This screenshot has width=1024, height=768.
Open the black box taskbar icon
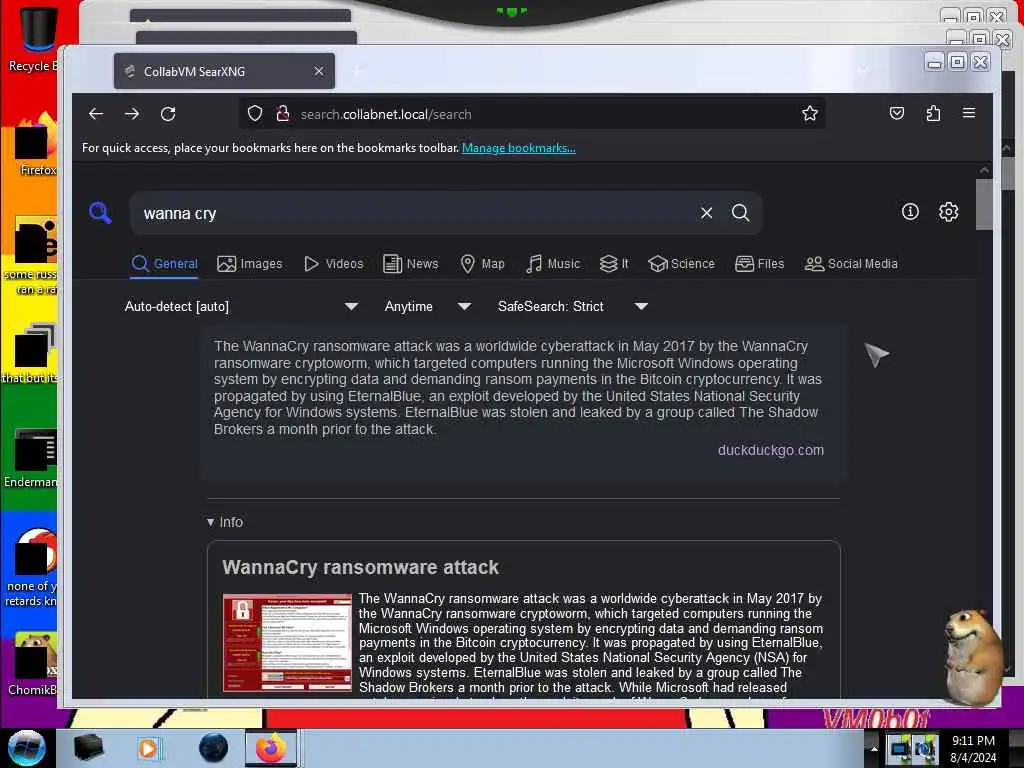[x=88, y=748]
